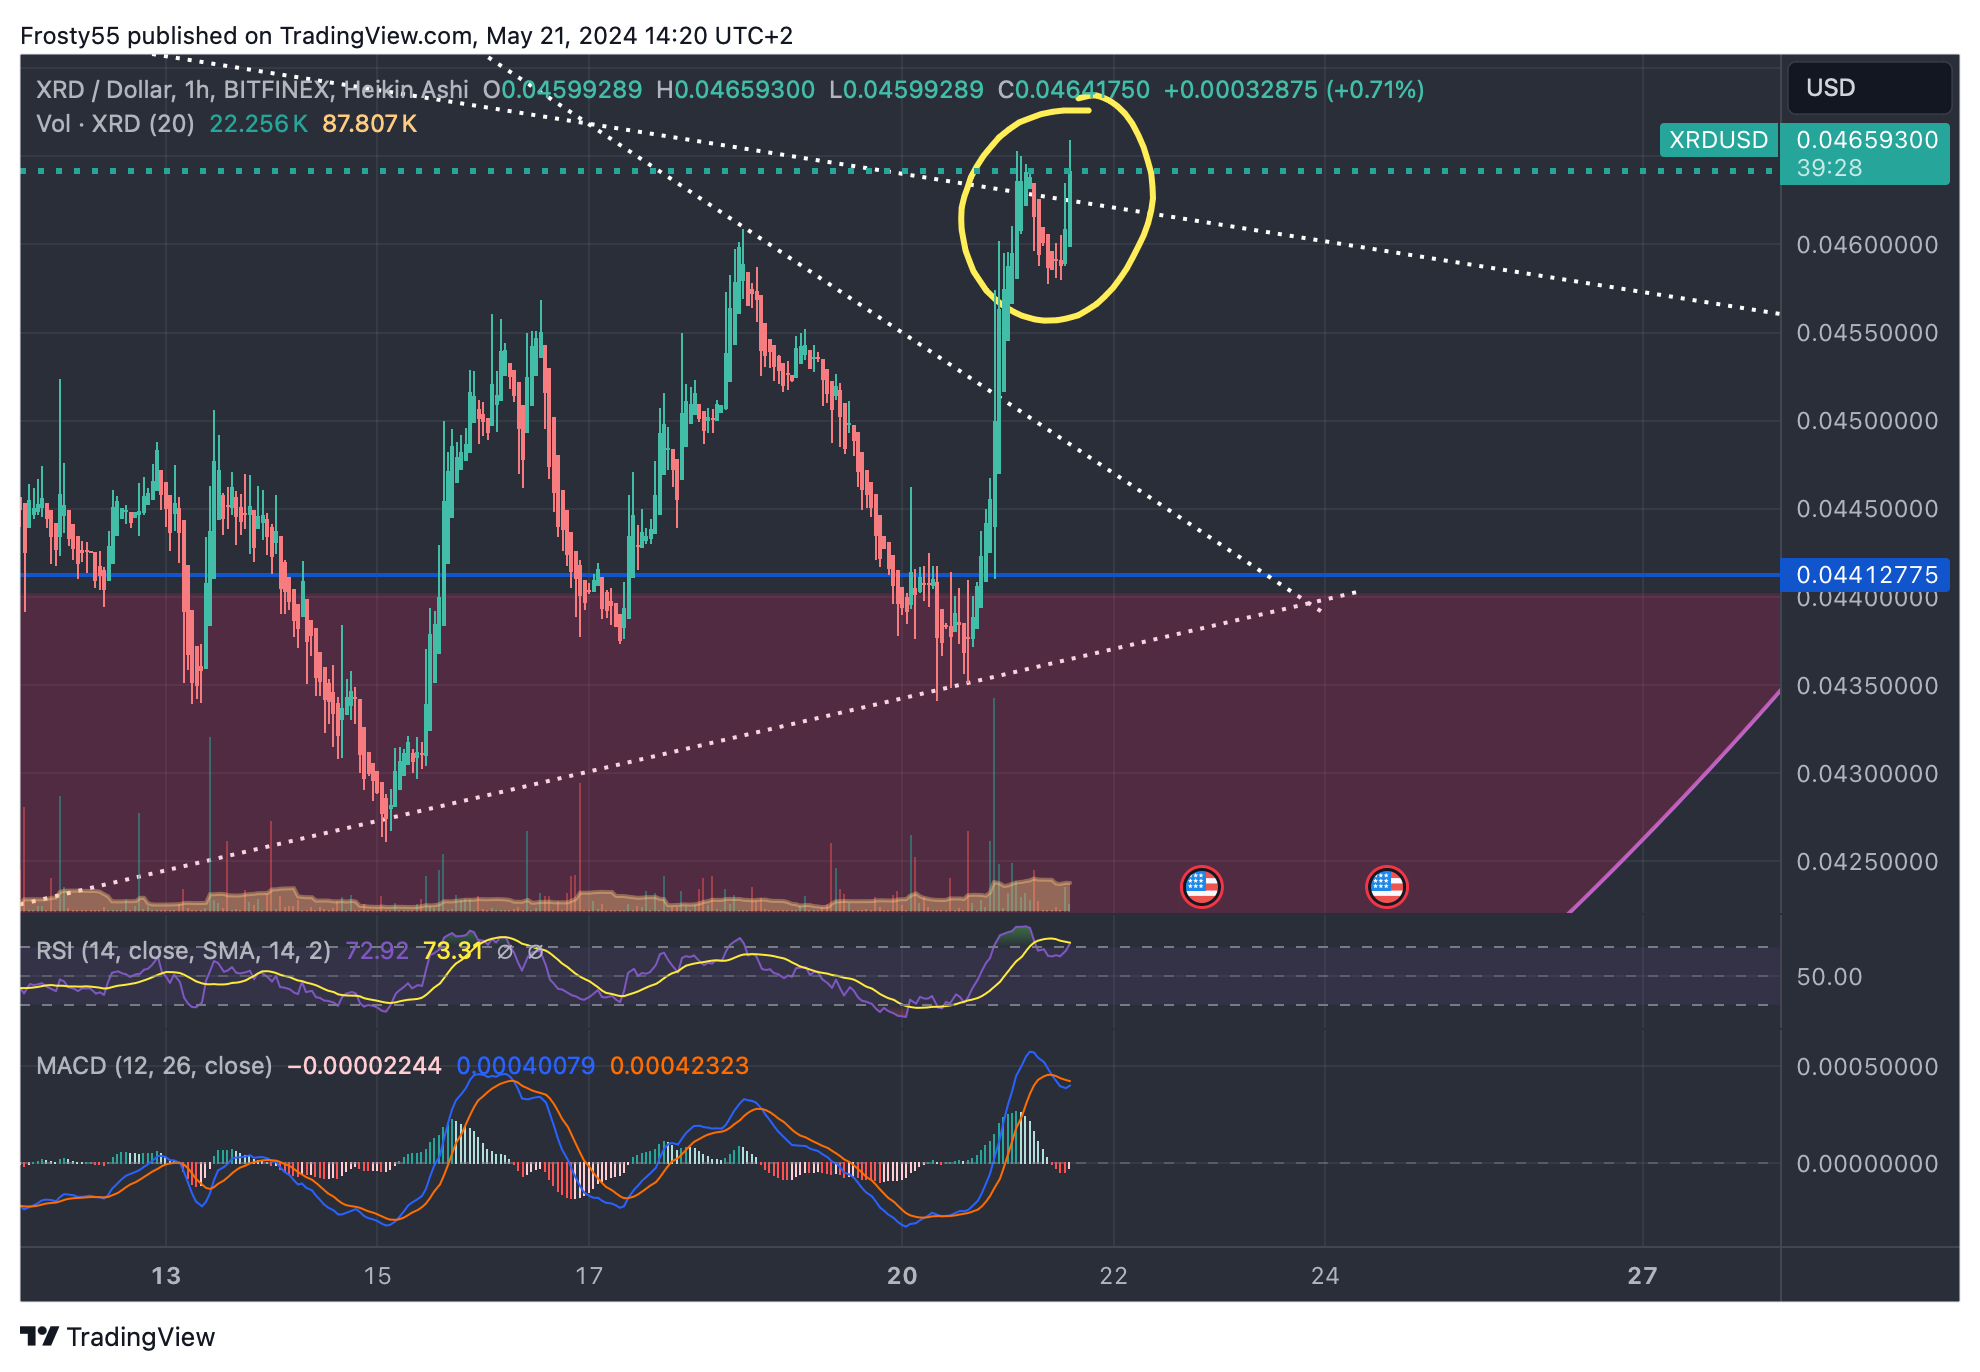The width and height of the screenshot is (1980, 1372).
Task: Click the 0.04500000 price axis label
Action: [1867, 421]
